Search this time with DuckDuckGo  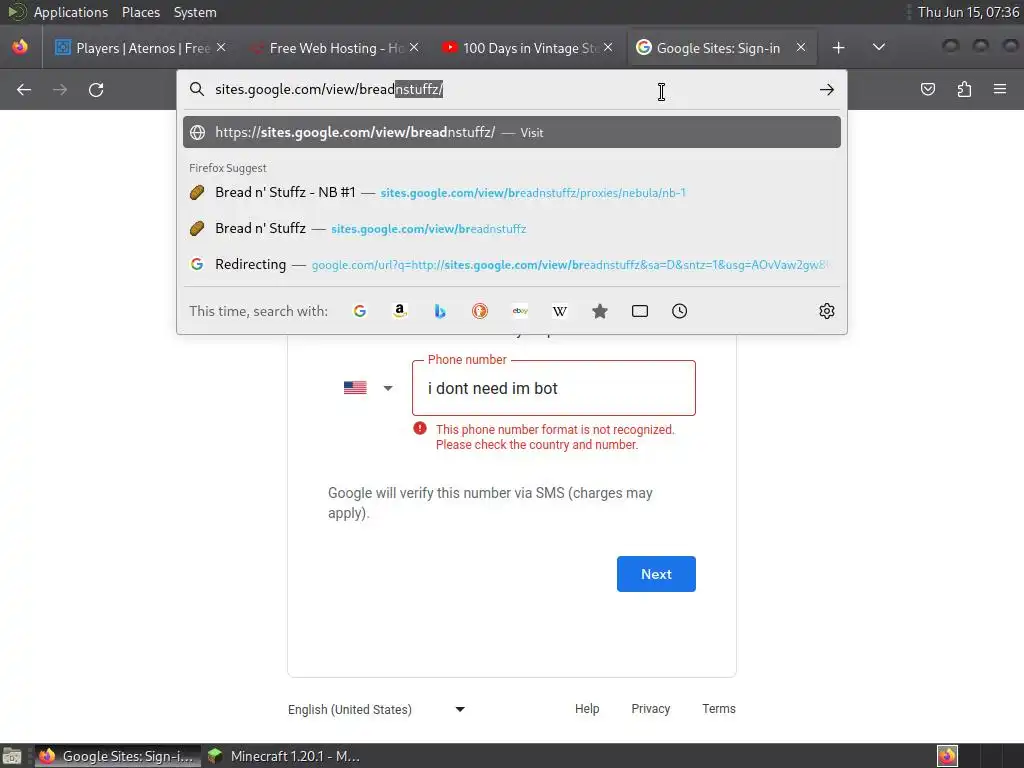pos(480,312)
